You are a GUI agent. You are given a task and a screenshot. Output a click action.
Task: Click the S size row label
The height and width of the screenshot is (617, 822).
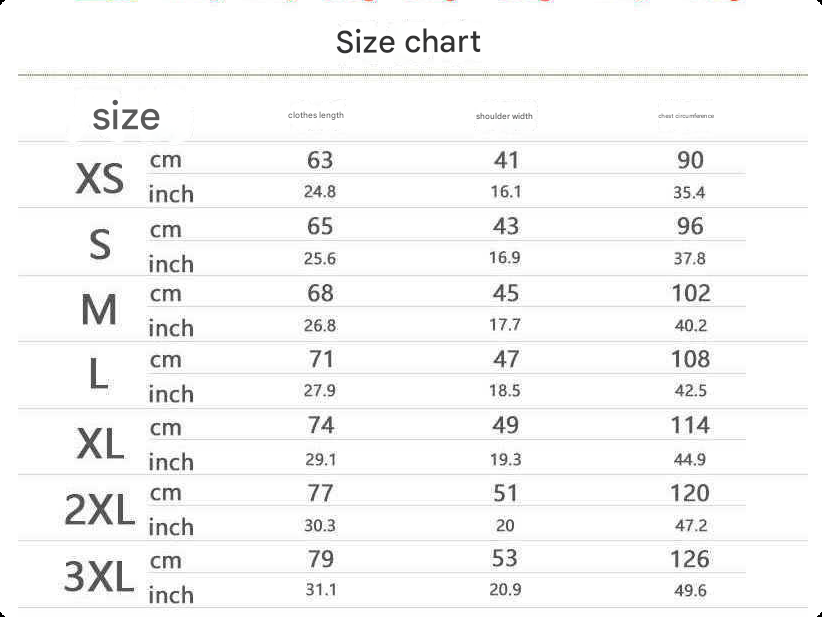100,244
